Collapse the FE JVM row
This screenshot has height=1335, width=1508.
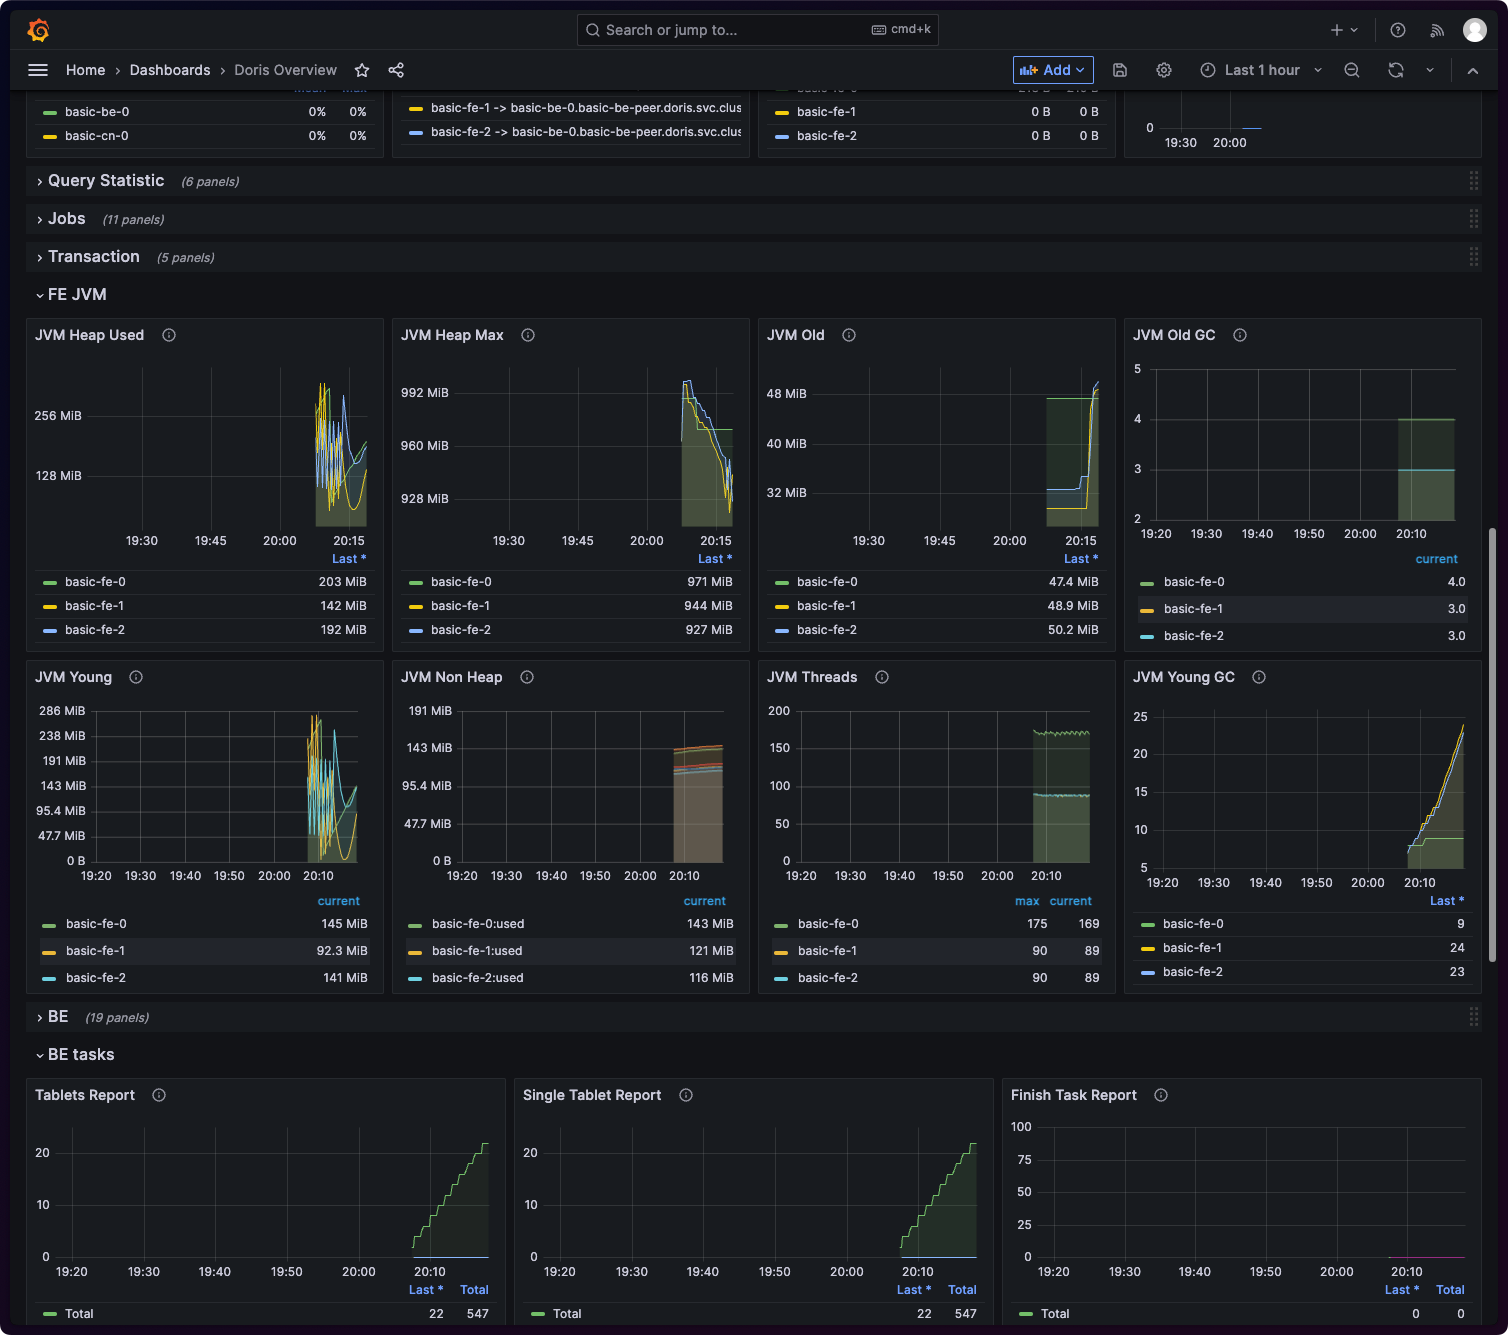(x=77, y=294)
